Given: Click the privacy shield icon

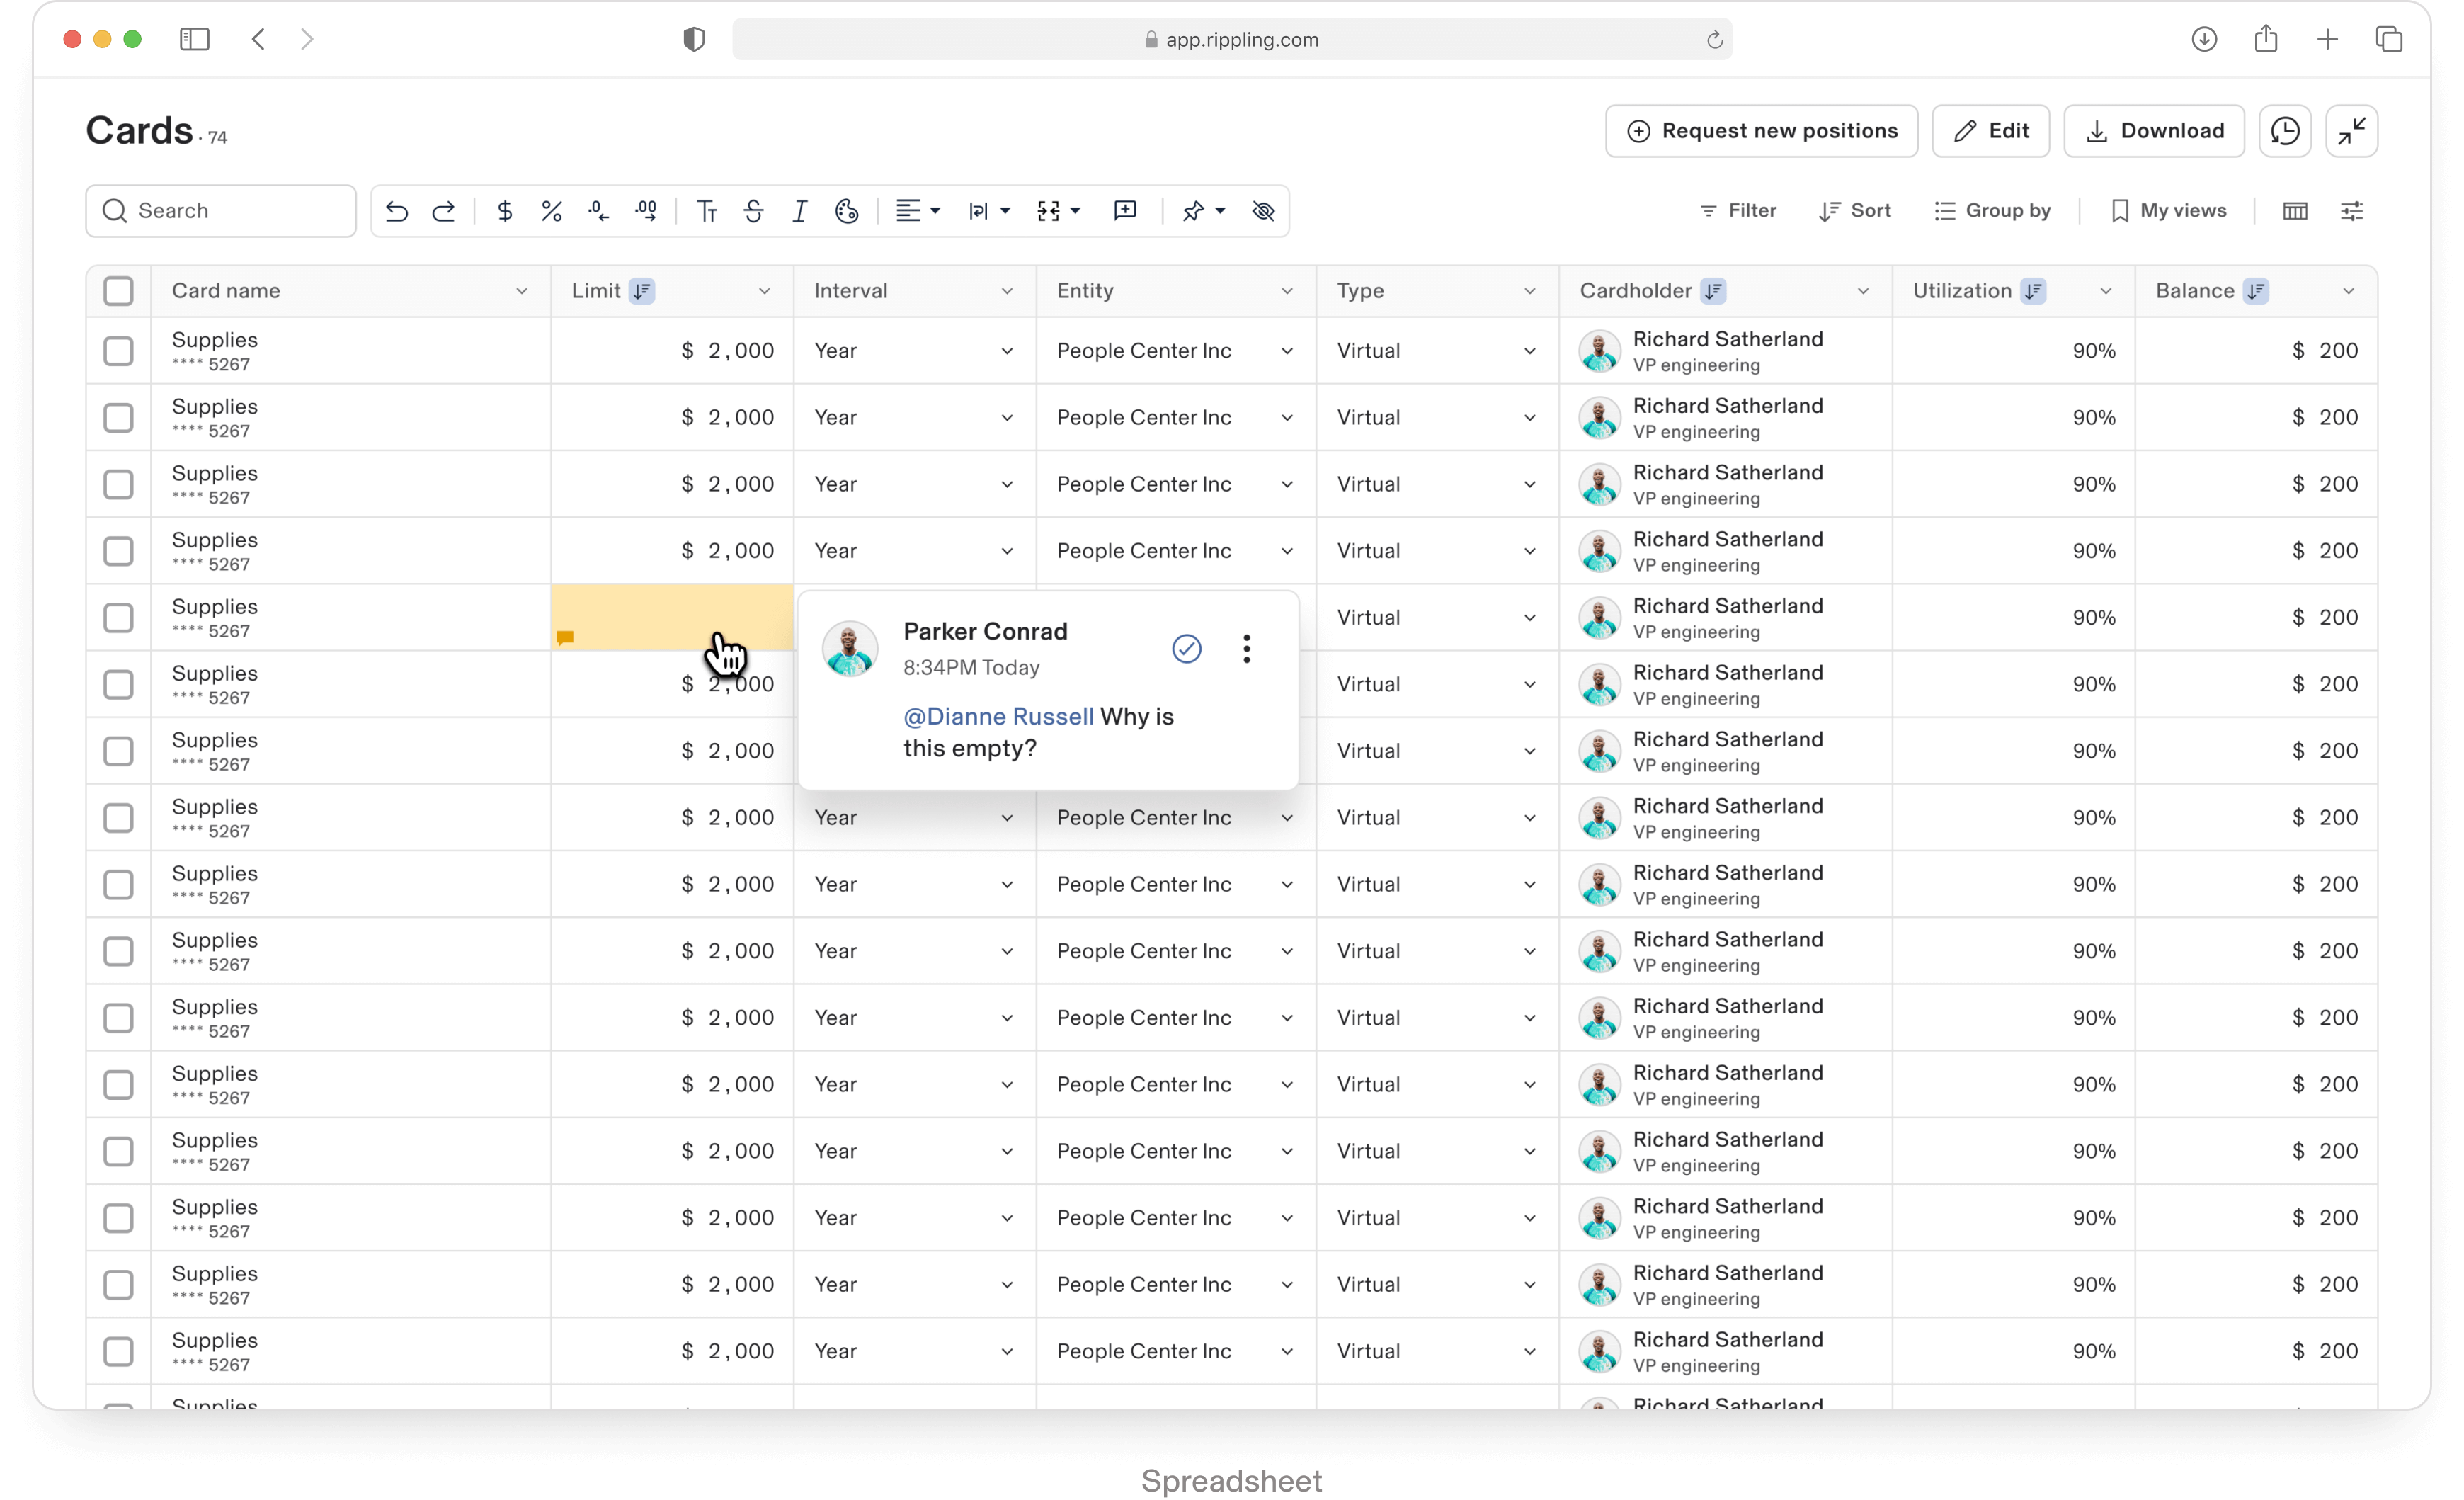Looking at the screenshot, I should pos(694,39).
